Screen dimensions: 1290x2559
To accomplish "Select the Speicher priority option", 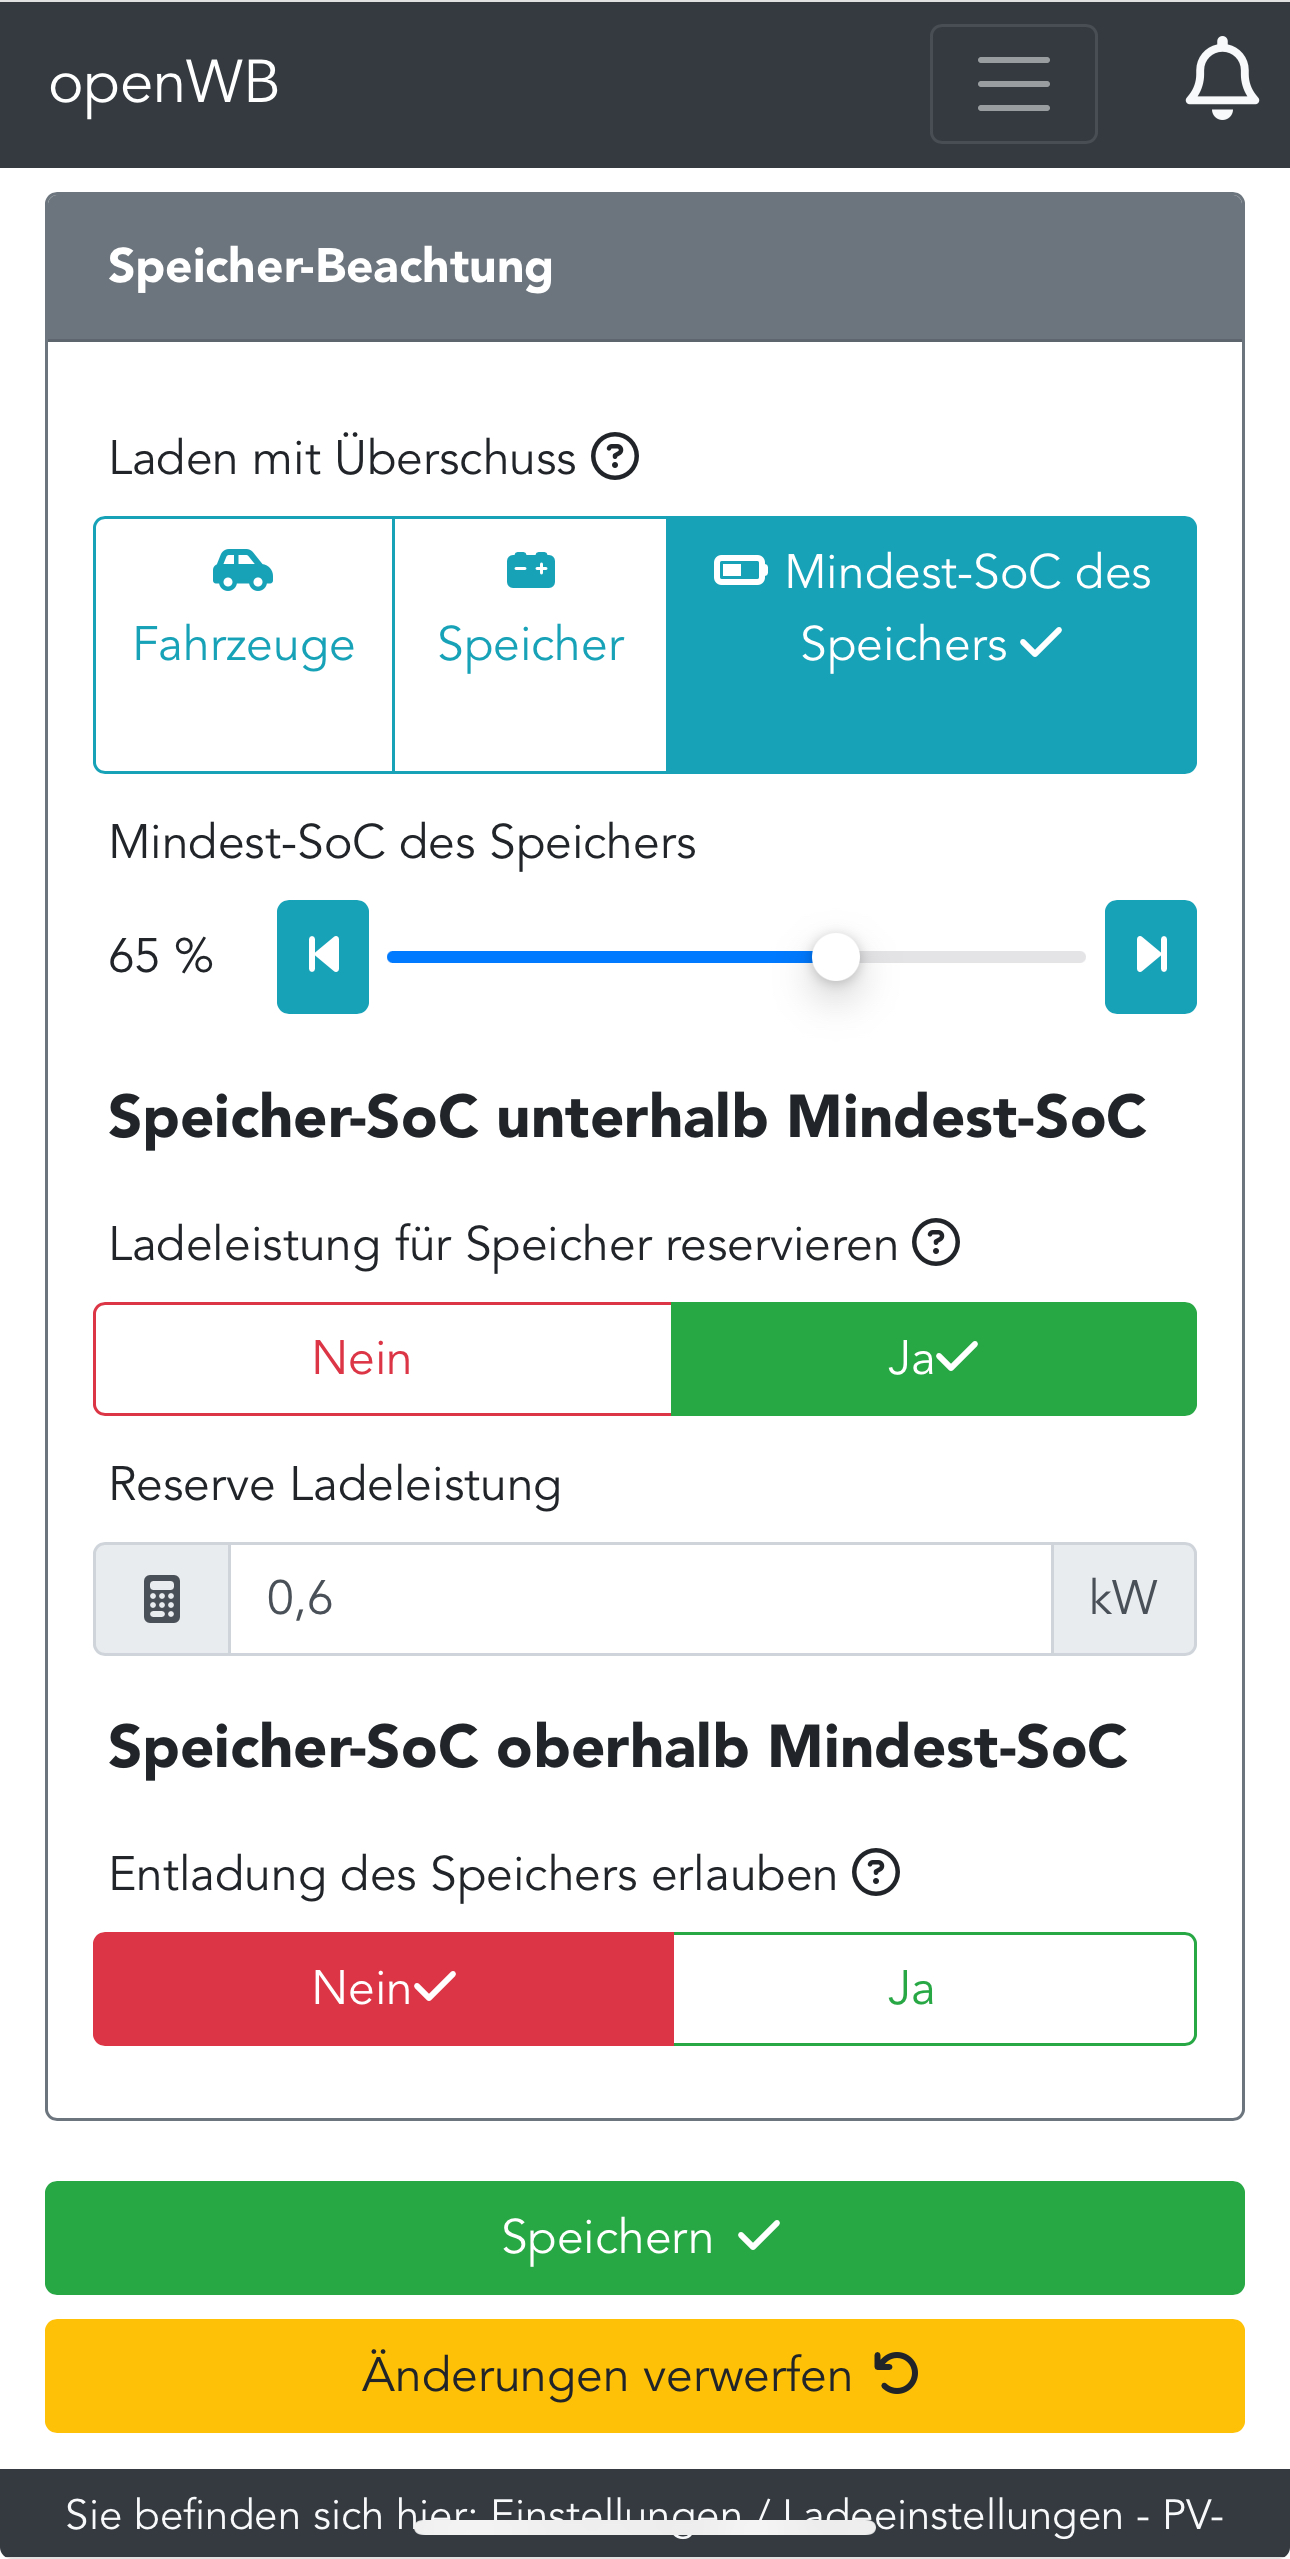I will (530, 644).
